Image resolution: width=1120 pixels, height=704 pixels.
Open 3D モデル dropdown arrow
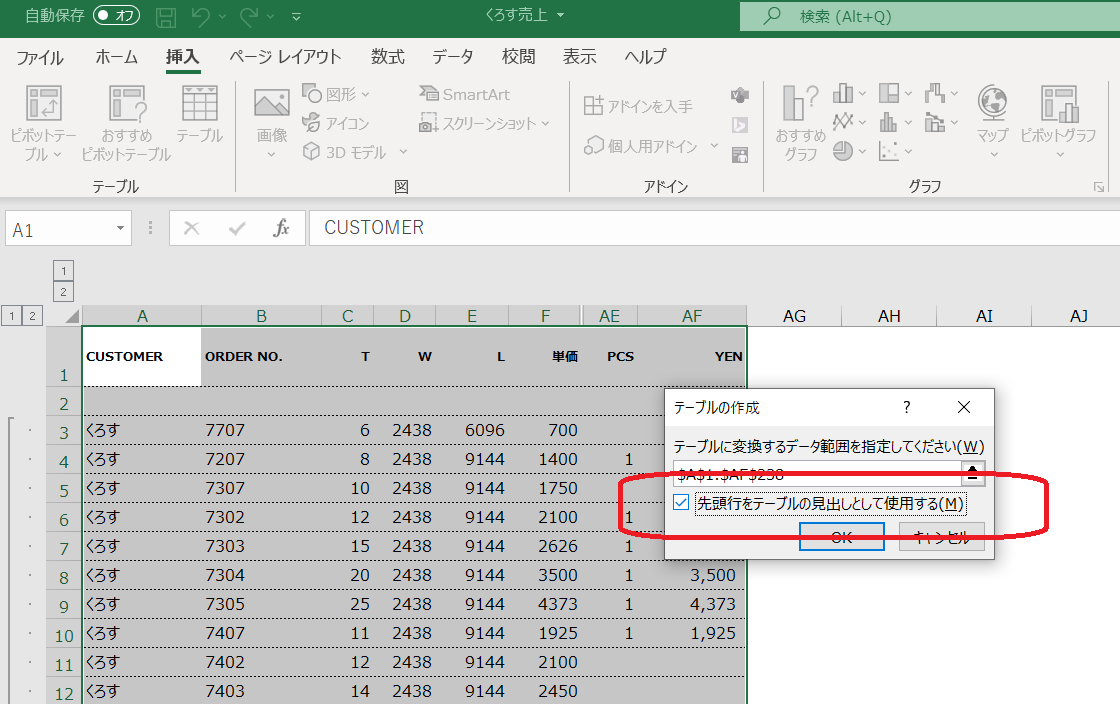pos(403,151)
